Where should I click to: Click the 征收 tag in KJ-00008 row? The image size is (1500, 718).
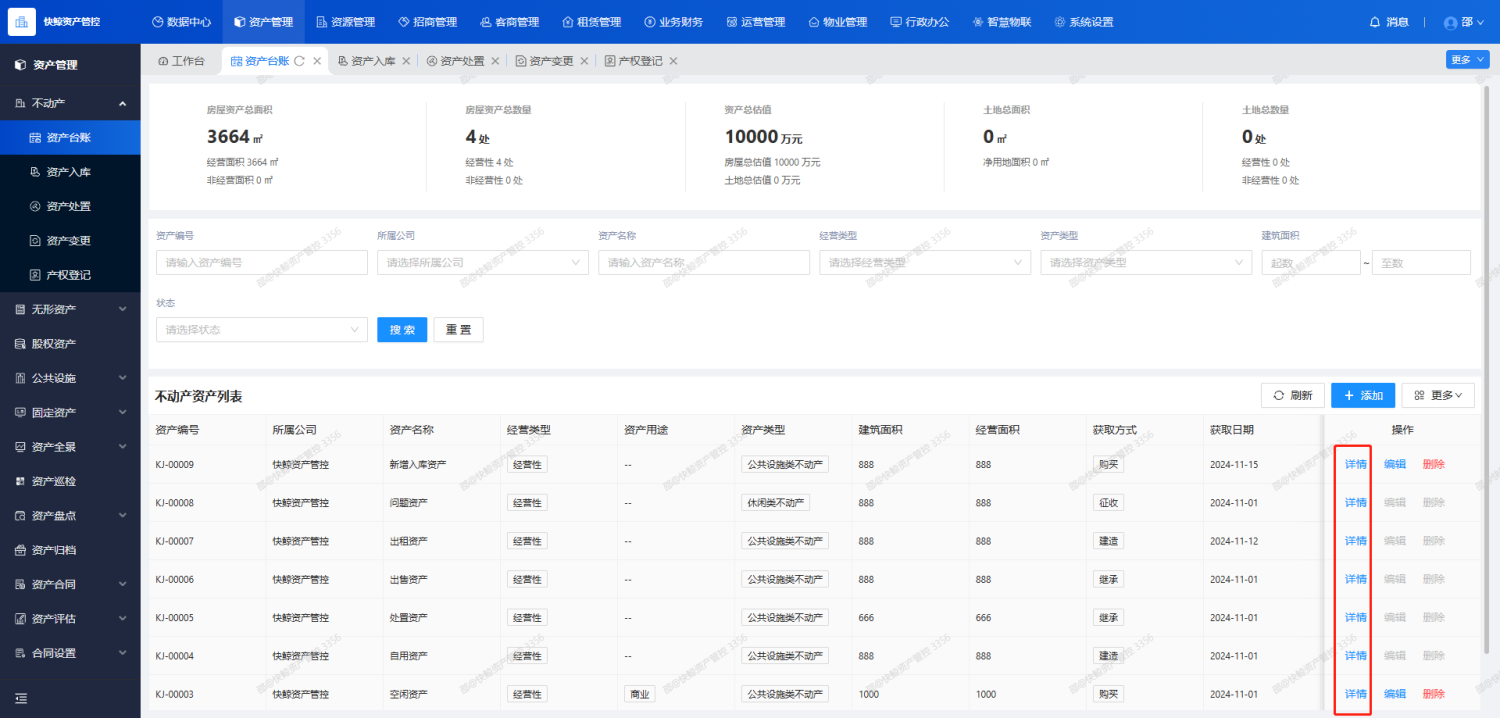point(1108,503)
